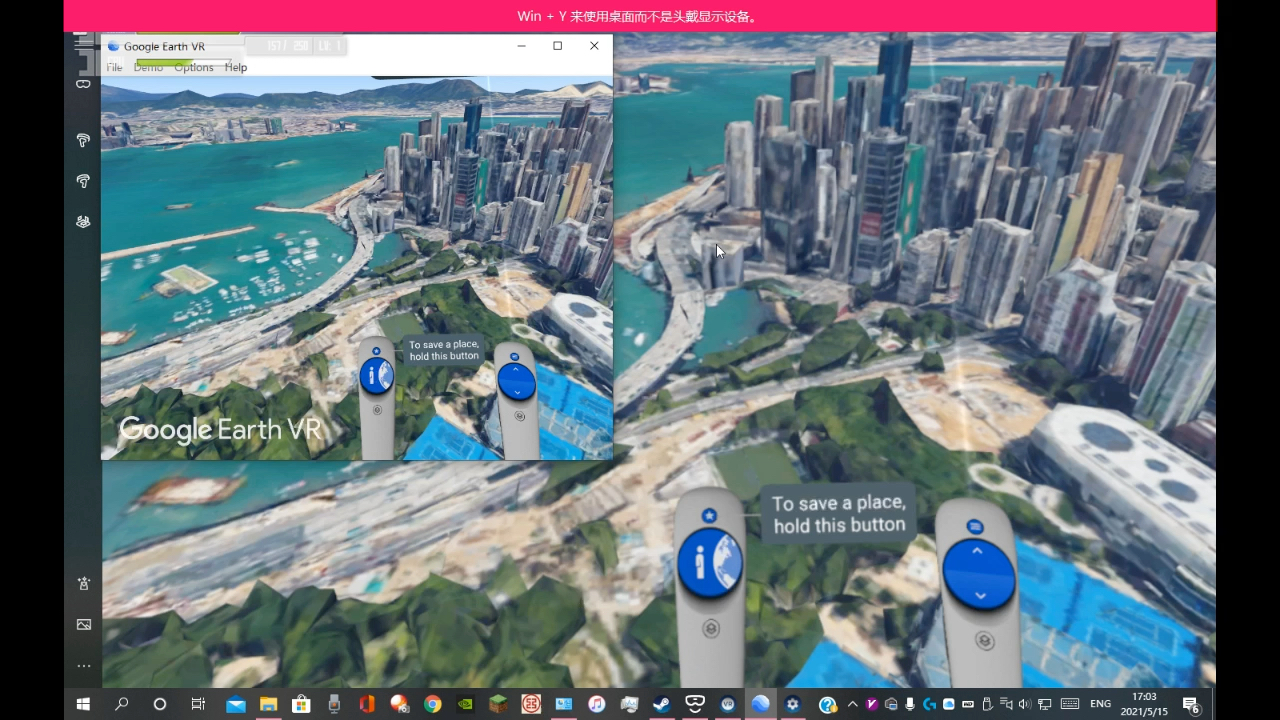Open Microsoft Store from the taskbar
Image resolution: width=1280 pixels, height=720 pixels.
[x=301, y=704]
